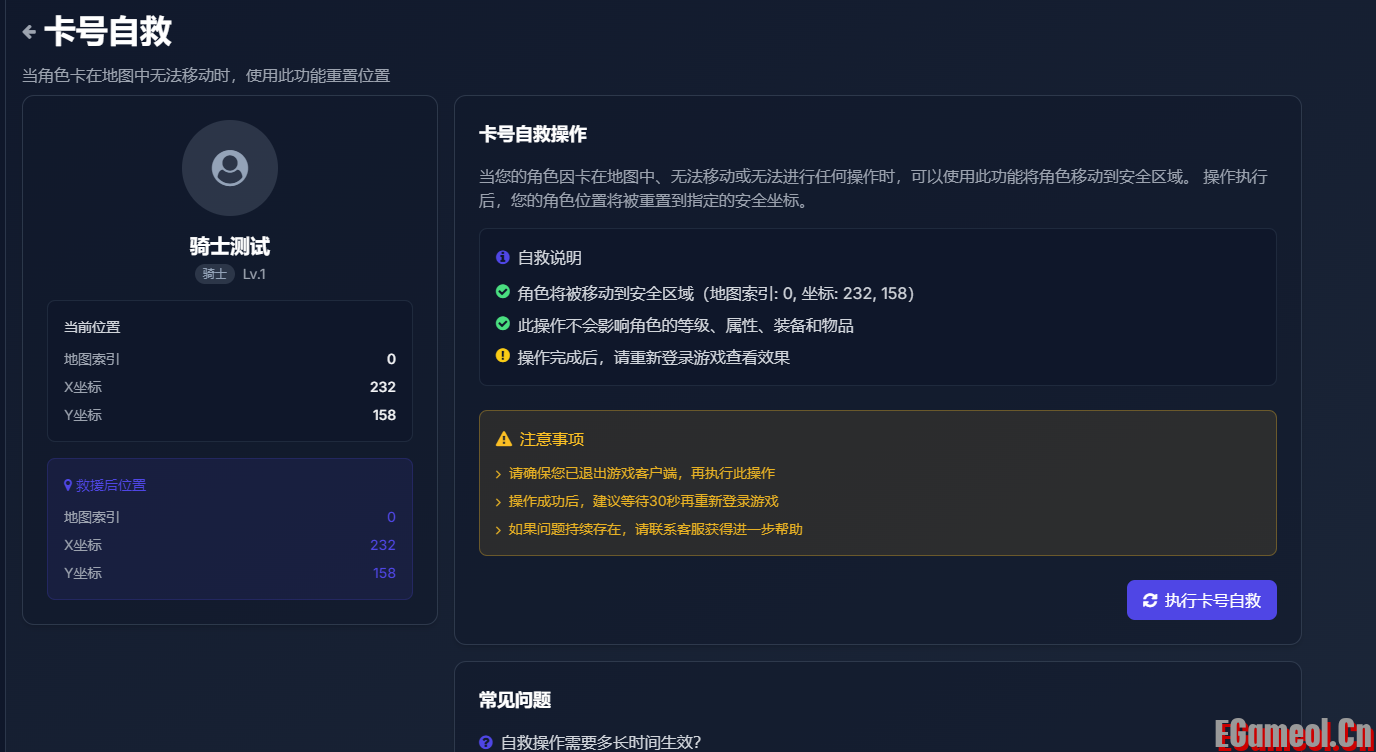
Task: Select the 骑士 class badge label
Action: click(214, 273)
